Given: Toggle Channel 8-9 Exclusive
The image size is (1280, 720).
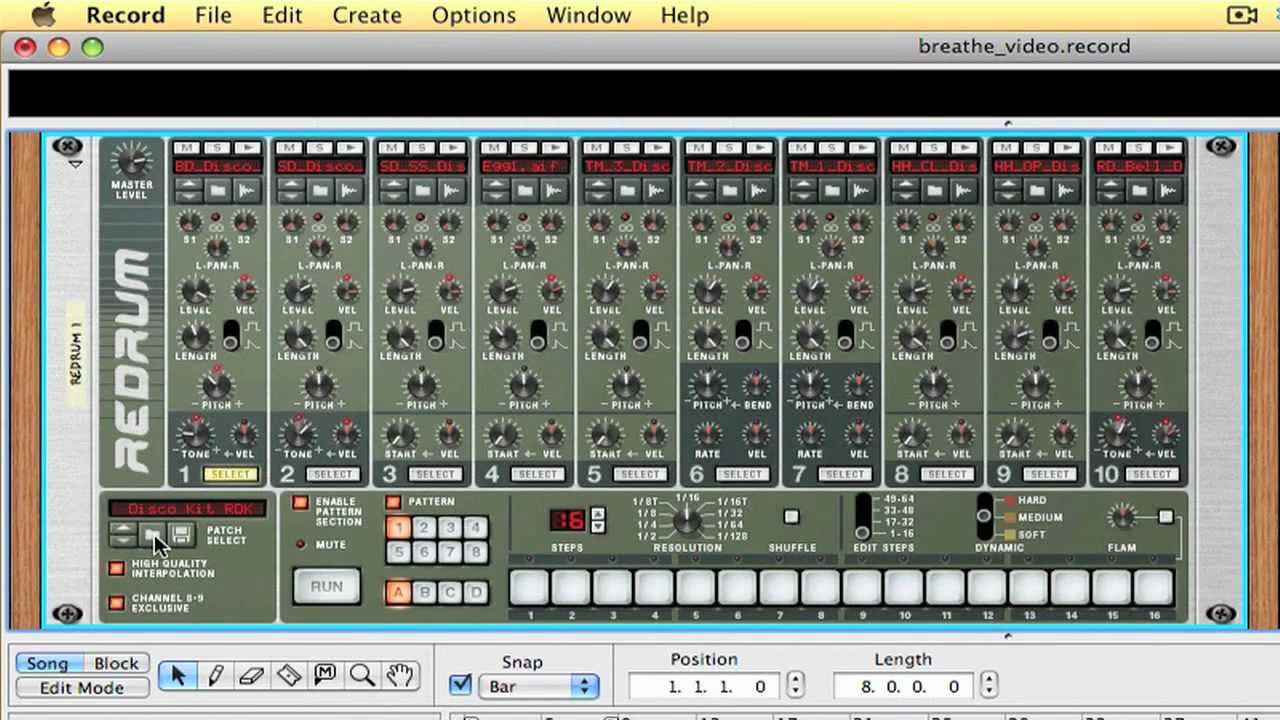Looking at the screenshot, I should pyautogui.click(x=117, y=603).
